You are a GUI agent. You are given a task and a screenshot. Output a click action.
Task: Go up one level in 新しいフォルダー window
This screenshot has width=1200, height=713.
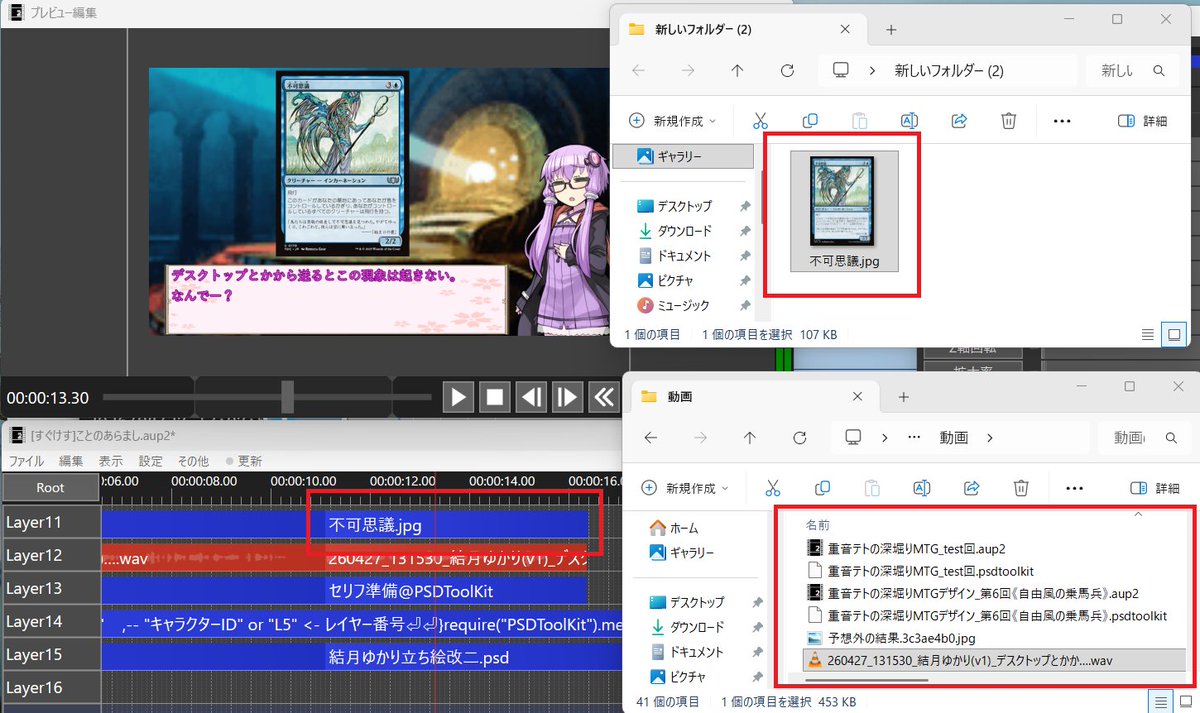(737, 71)
